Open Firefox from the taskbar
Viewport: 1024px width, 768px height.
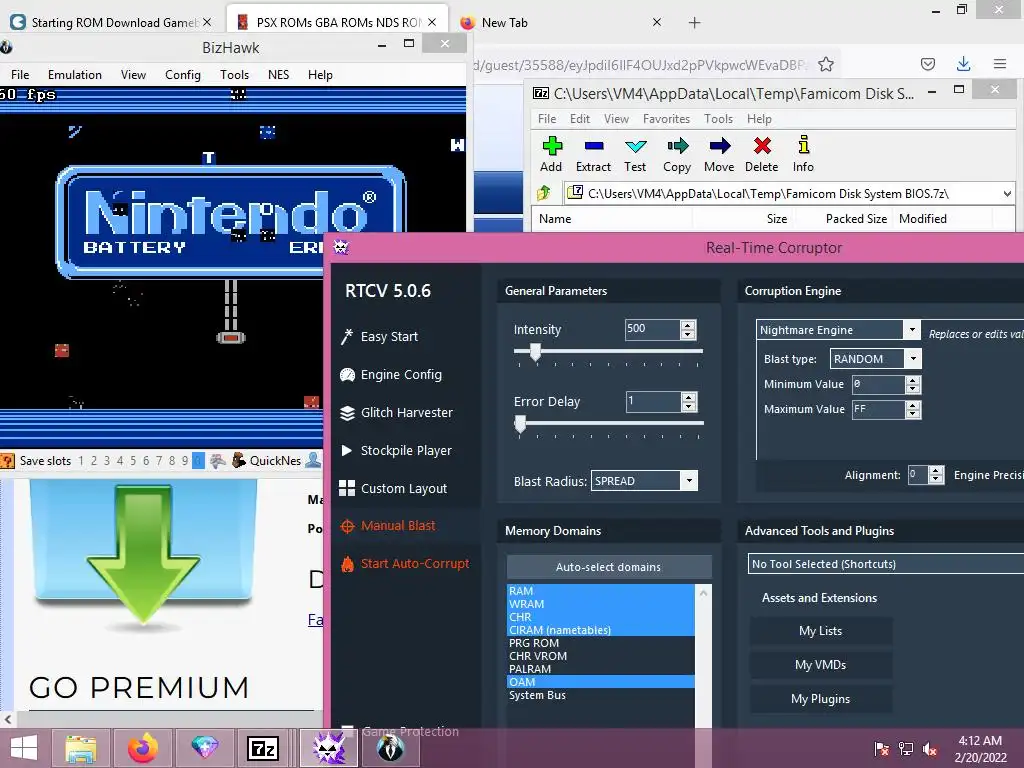click(142, 748)
